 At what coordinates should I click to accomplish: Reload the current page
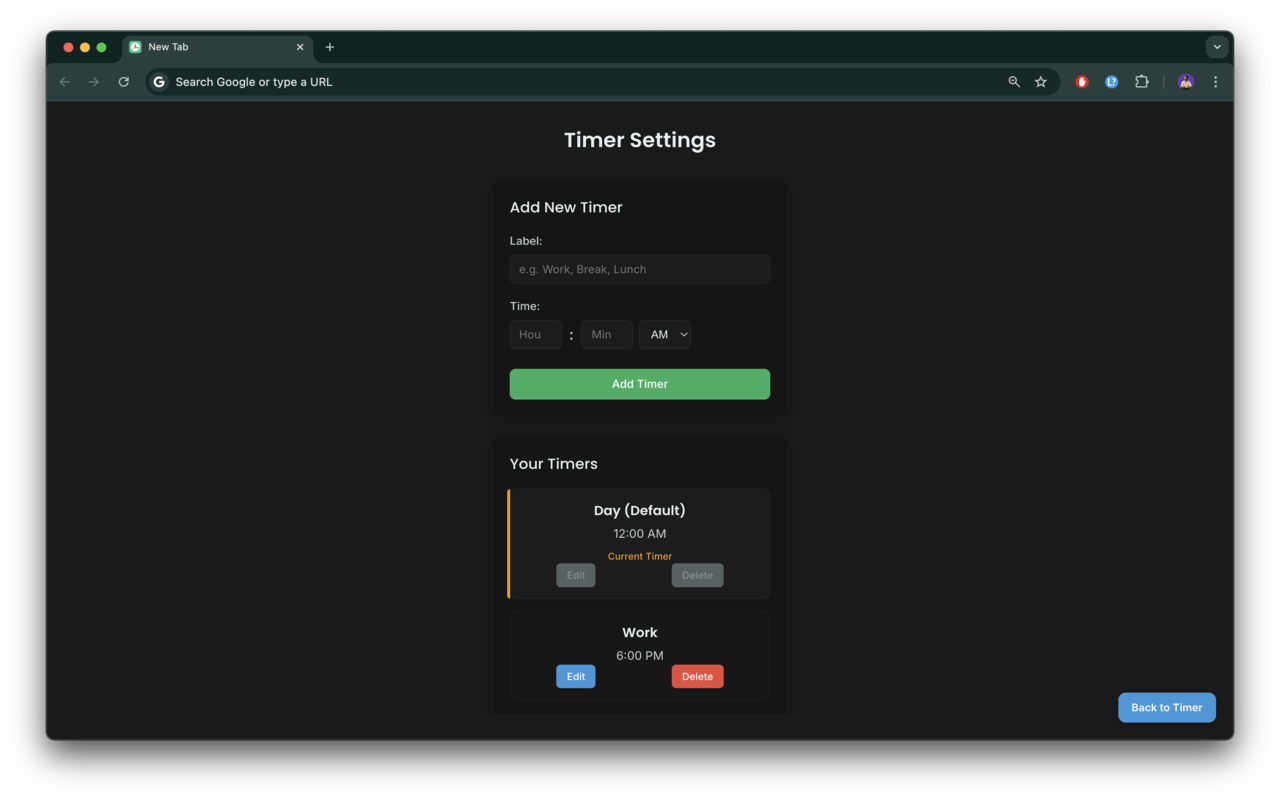[123, 81]
